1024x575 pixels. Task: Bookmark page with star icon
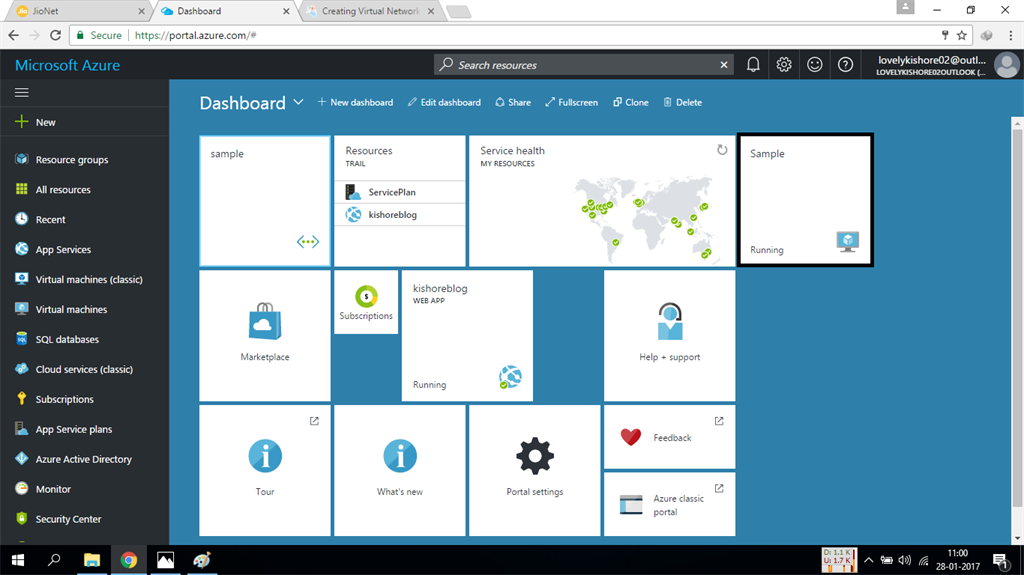[961, 35]
